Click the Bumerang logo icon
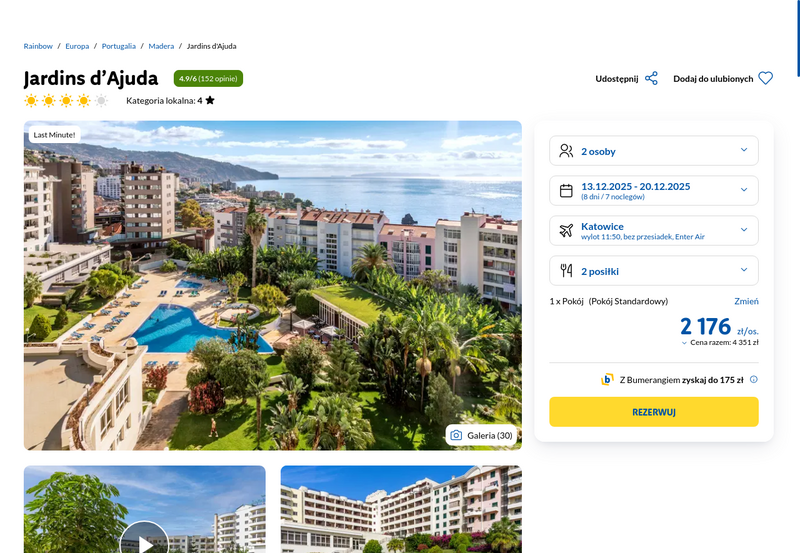Image resolution: width=800 pixels, height=553 pixels. (x=607, y=380)
